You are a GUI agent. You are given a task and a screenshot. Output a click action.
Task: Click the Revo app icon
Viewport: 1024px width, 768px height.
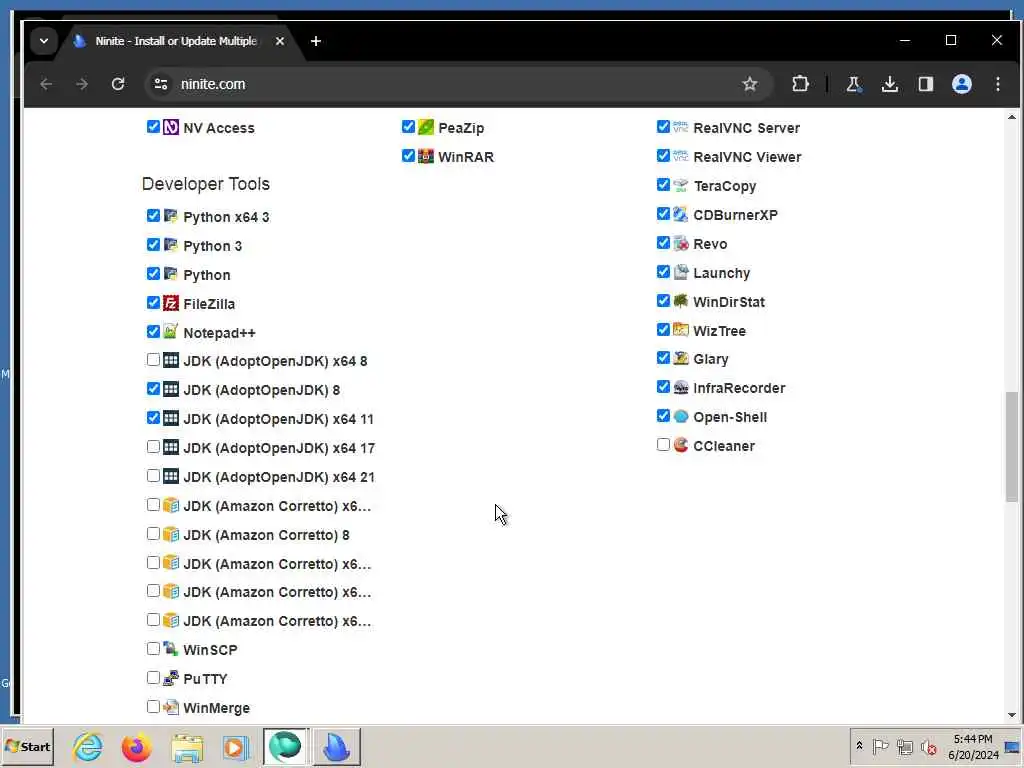point(680,243)
